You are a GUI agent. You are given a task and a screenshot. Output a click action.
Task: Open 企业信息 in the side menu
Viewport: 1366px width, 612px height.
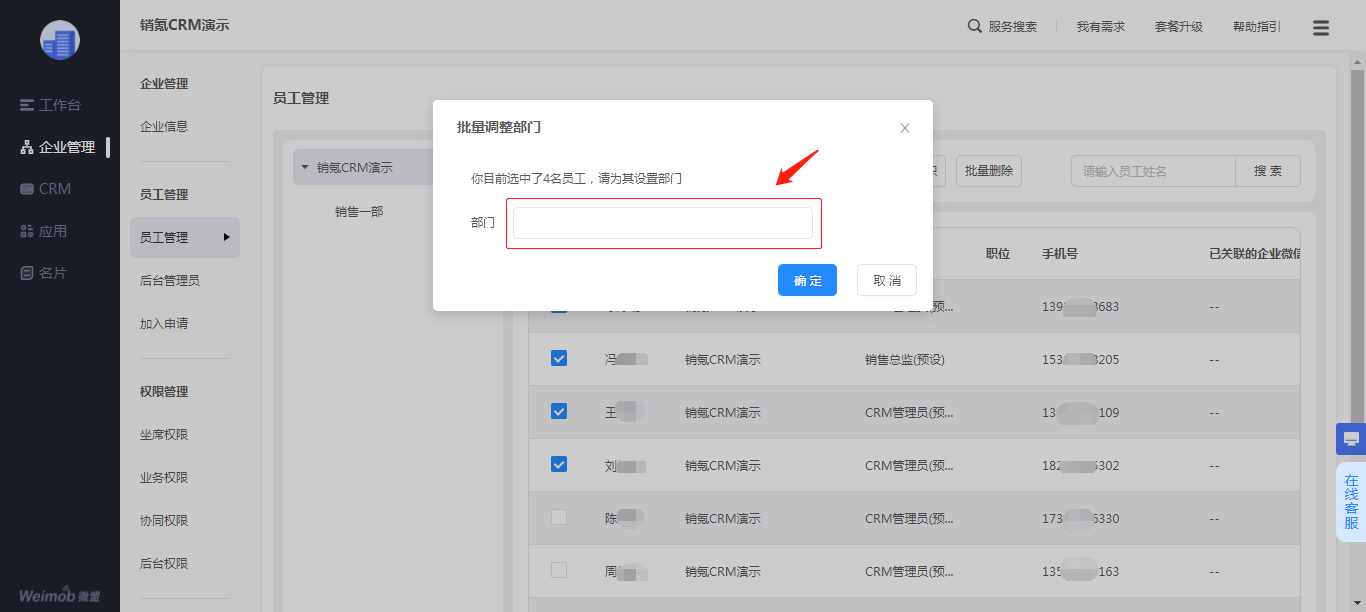pos(164,126)
